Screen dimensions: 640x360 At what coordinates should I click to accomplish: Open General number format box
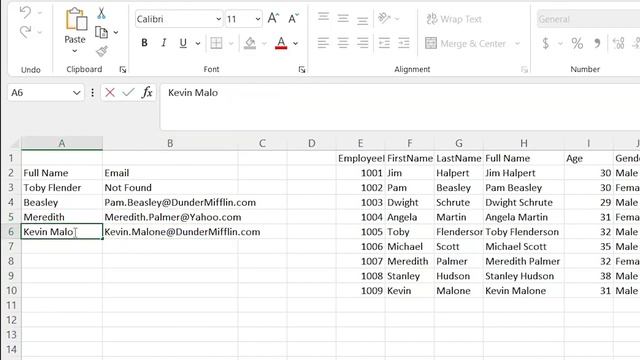(x=588, y=19)
